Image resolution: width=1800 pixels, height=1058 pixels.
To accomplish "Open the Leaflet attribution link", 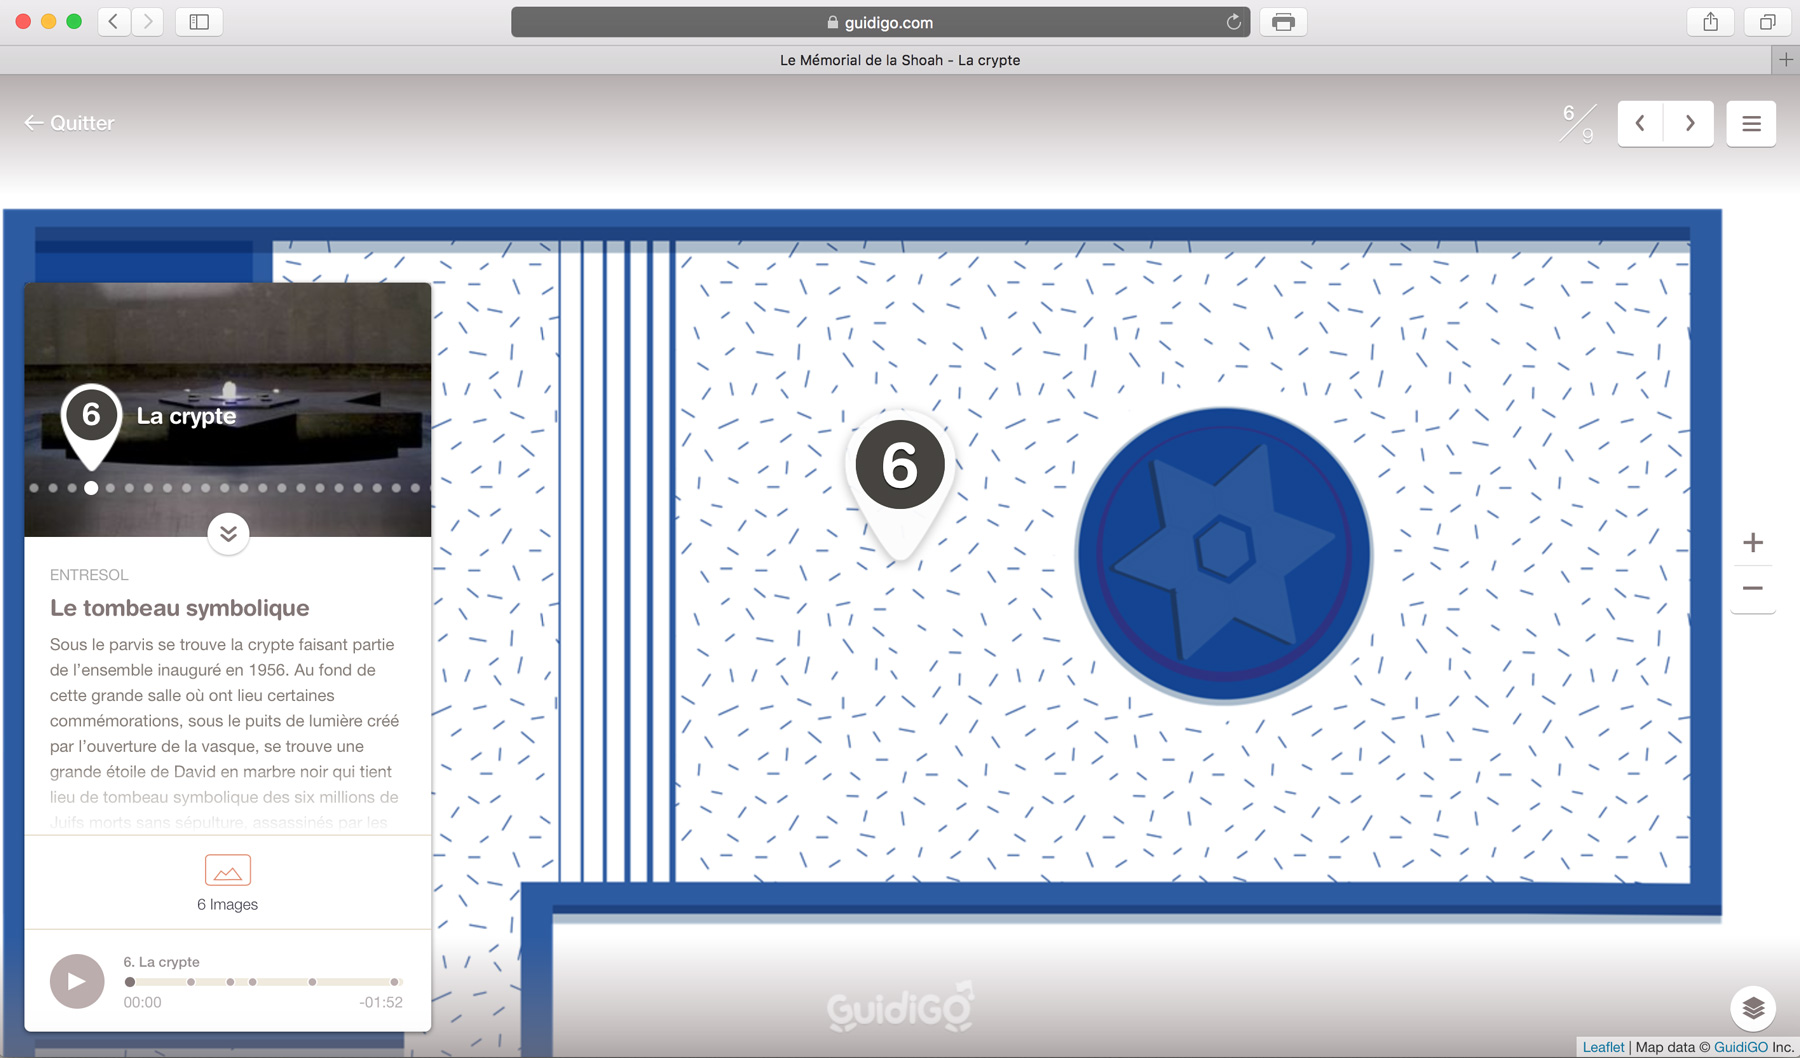I will pos(1603,1047).
